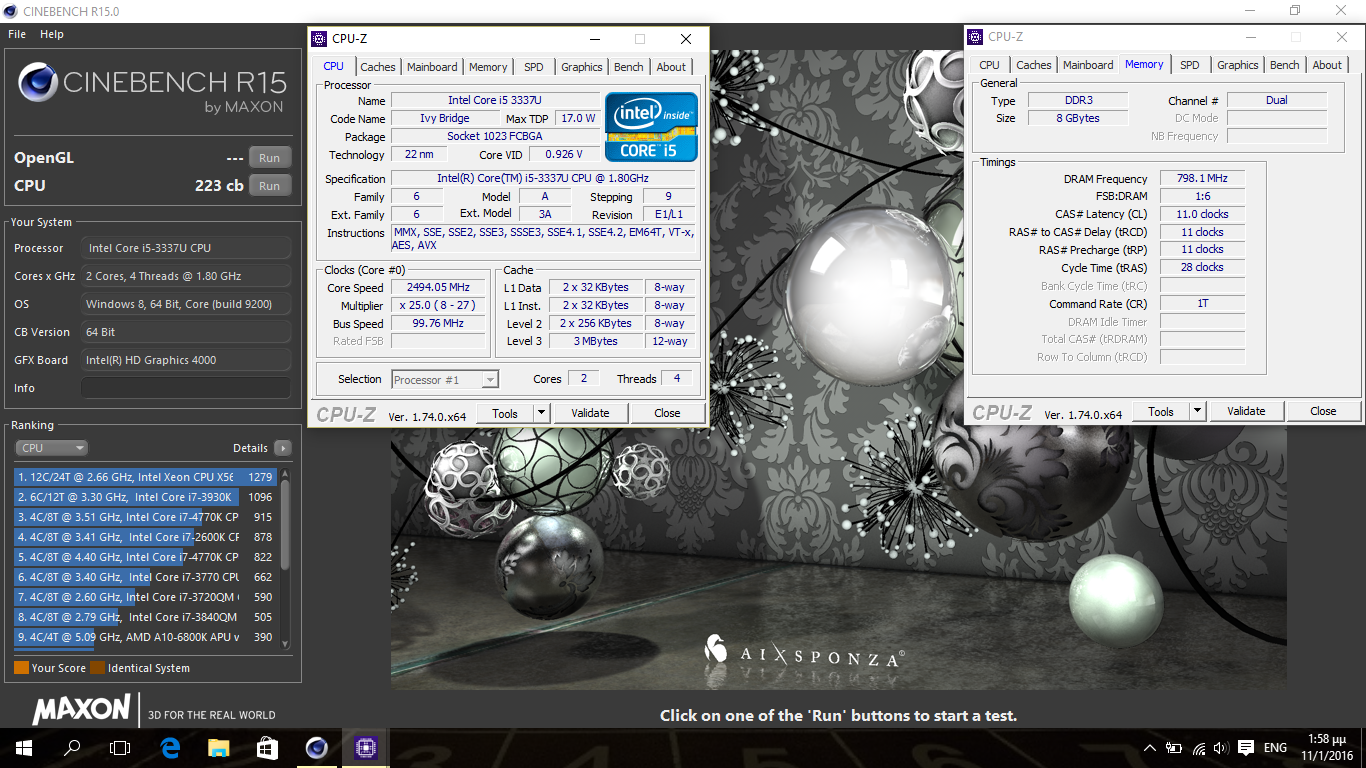The width and height of the screenshot is (1366, 768).
Task: Click Validate in left CPU-Z window
Action: coord(590,413)
